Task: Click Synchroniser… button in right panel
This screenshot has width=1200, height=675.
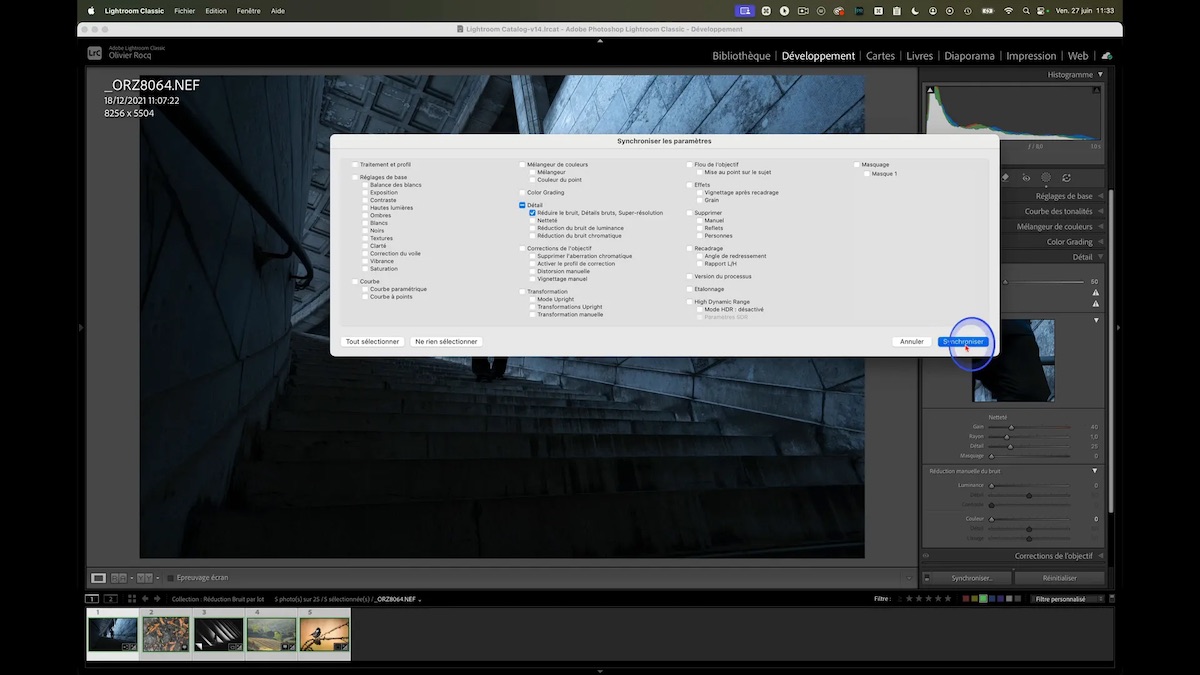Action: [x=971, y=578]
